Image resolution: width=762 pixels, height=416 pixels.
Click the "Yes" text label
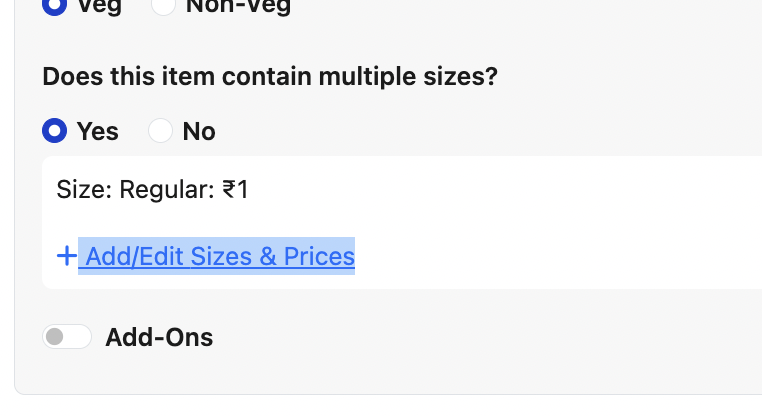click(x=97, y=132)
